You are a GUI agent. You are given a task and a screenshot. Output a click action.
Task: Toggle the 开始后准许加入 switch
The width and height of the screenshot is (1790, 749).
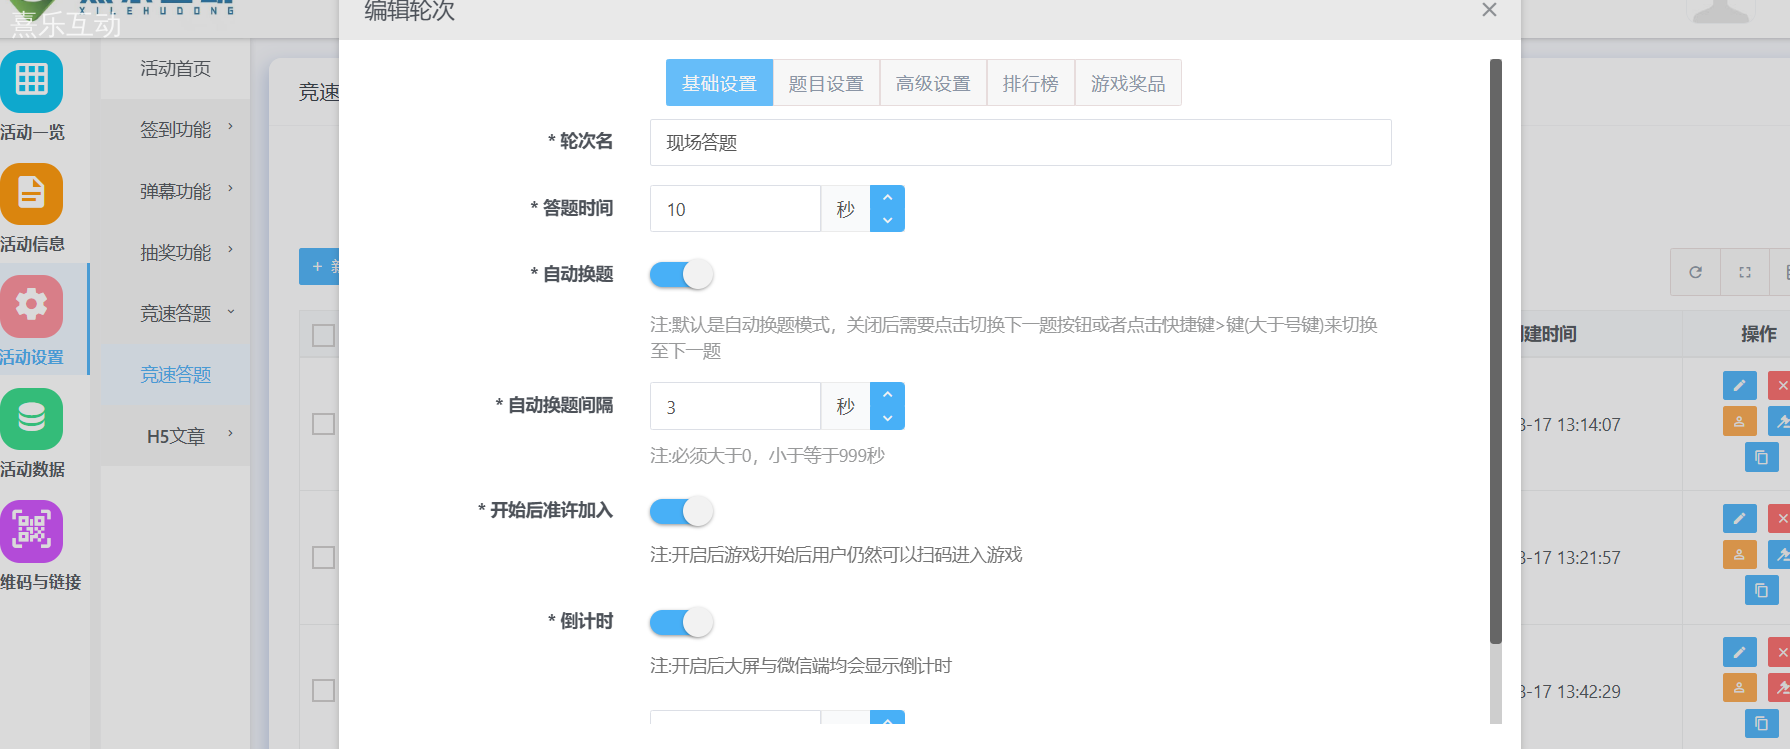681,511
